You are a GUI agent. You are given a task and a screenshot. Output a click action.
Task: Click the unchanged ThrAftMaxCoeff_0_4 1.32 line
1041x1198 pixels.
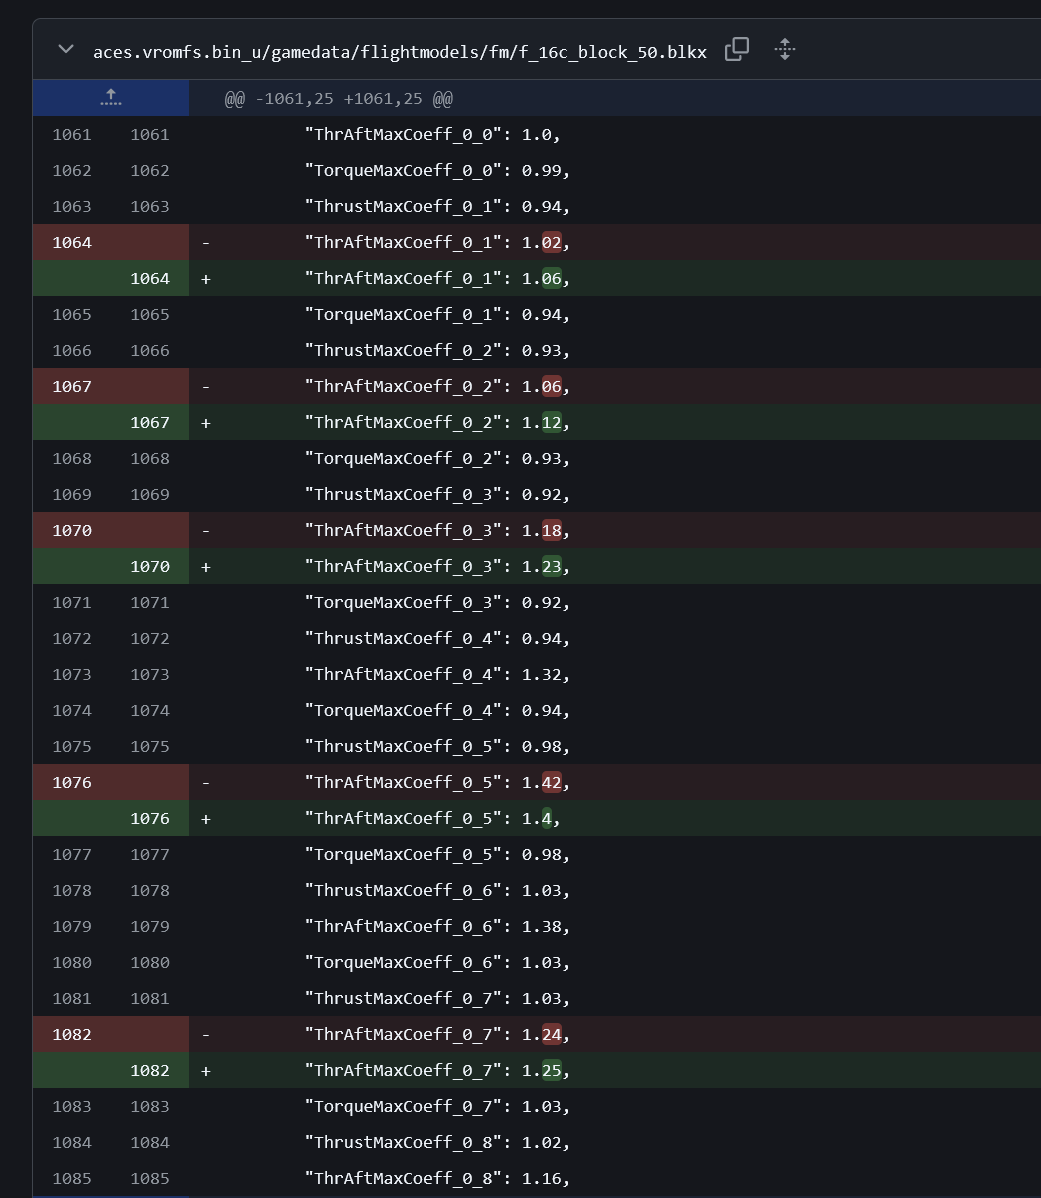pyautogui.click(x=437, y=674)
